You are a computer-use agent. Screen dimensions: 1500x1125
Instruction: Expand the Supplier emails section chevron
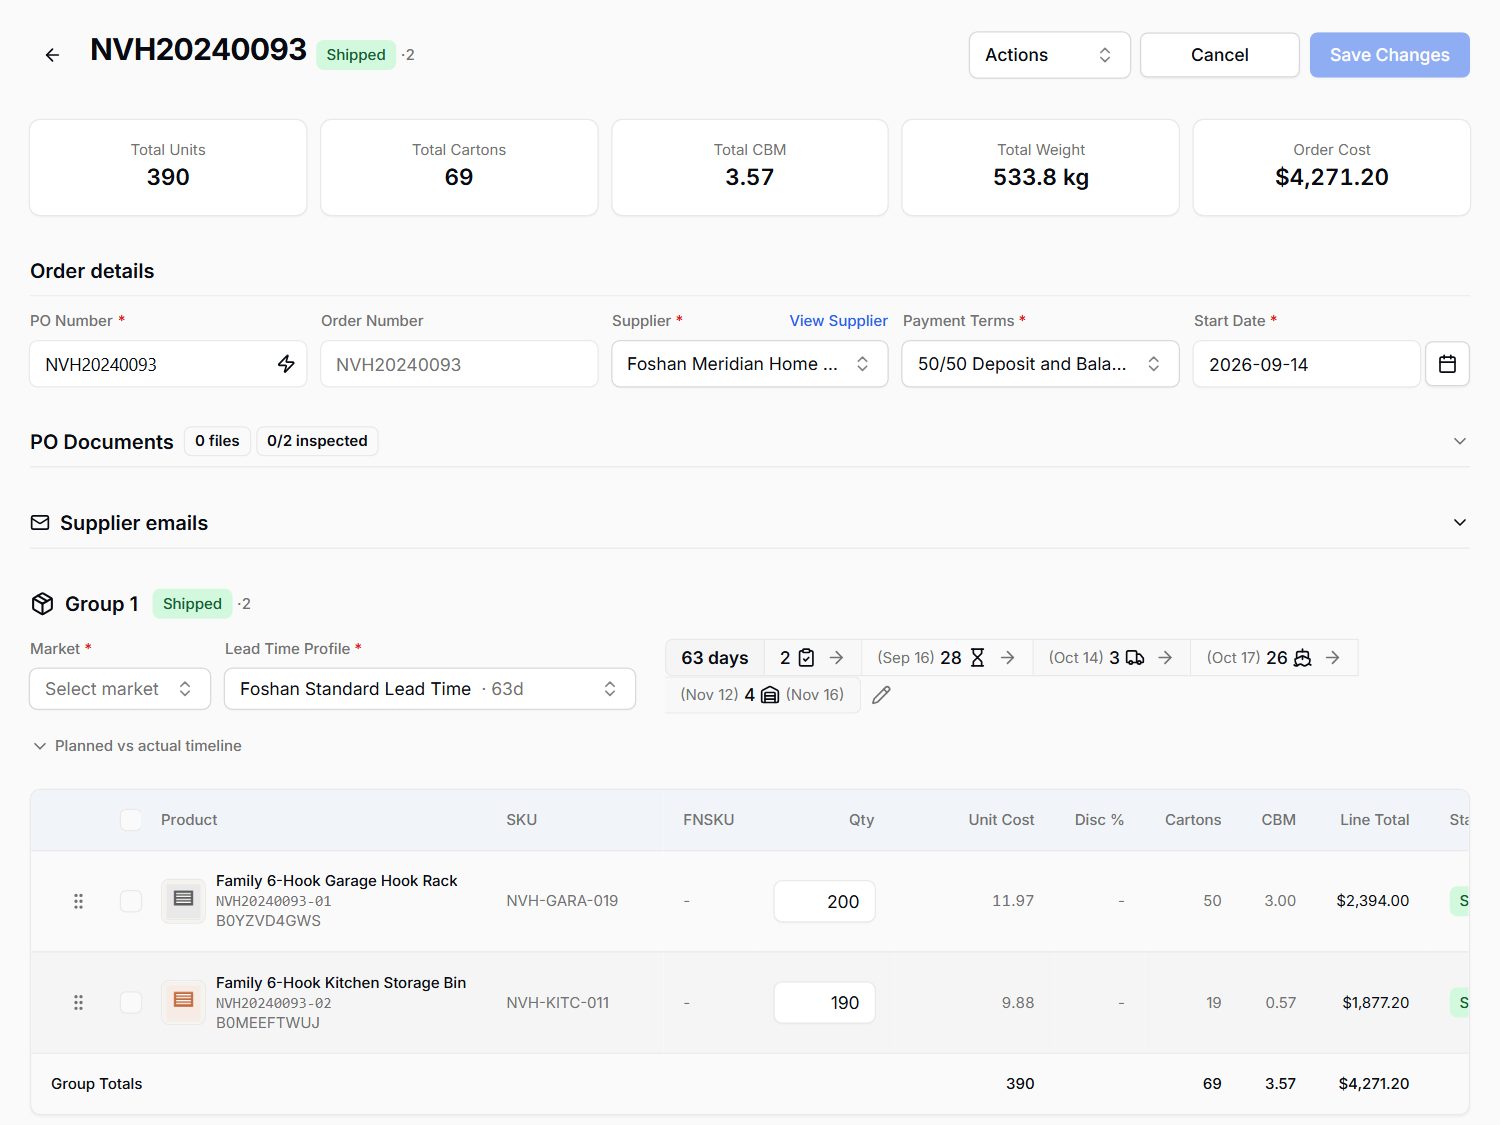pos(1460,523)
